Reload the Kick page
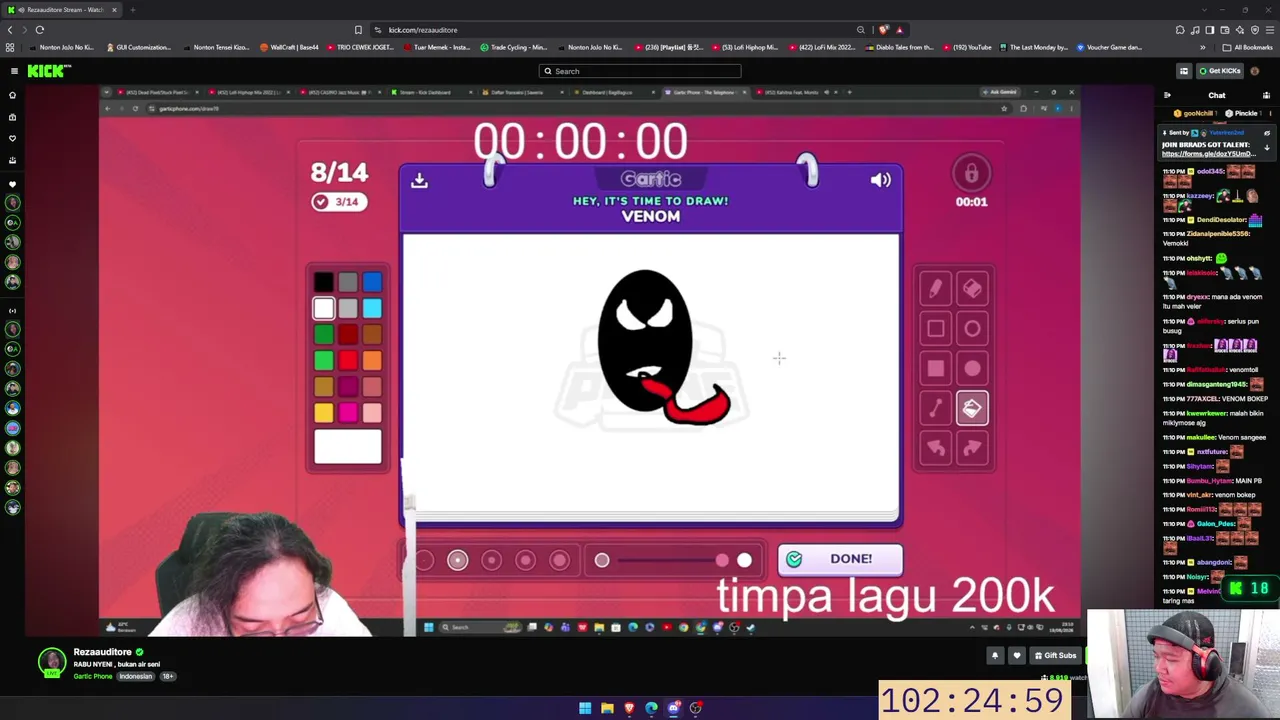Viewport: 1280px width, 720px height. (40, 30)
